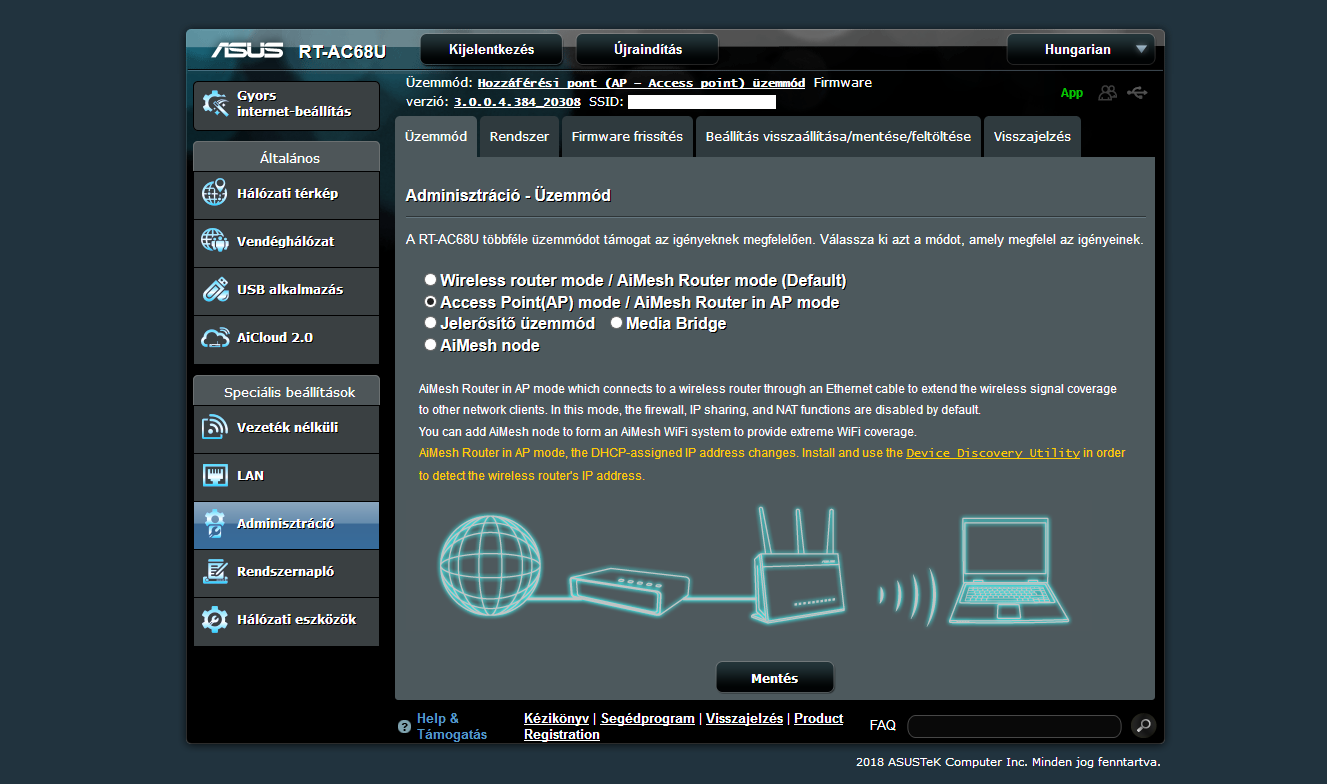Select Jelerősítő üzemmód radio button
The width and height of the screenshot is (1327, 784).
click(x=430, y=323)
